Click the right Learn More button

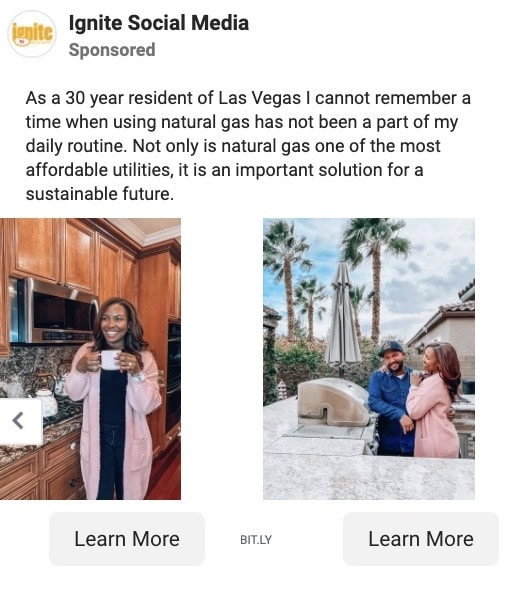pos(421,539)
